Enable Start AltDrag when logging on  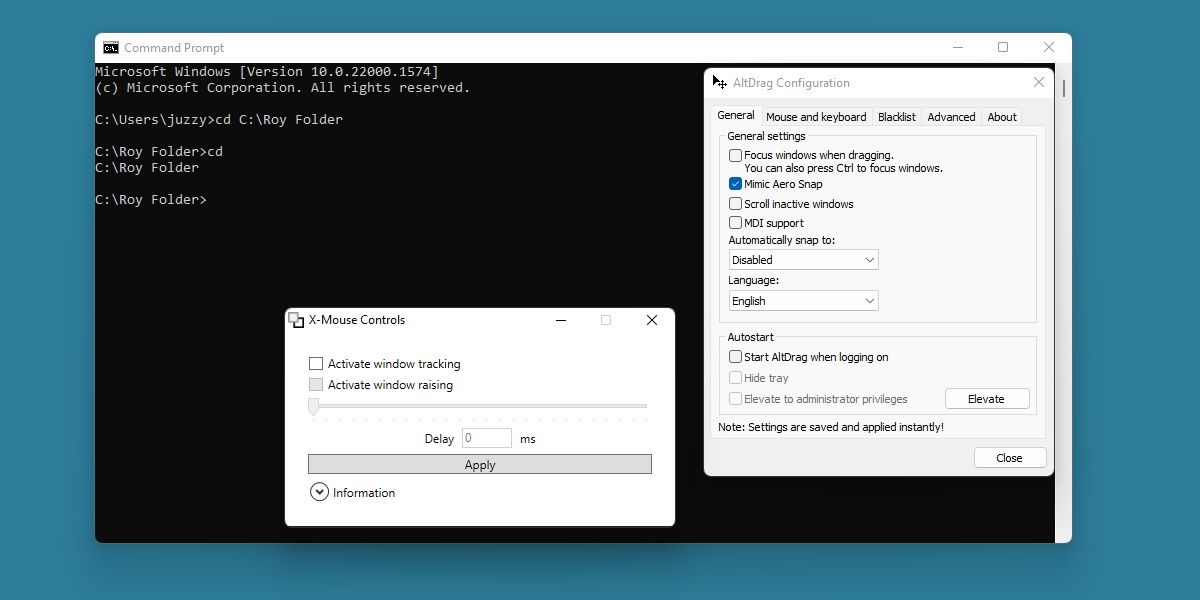736,357
